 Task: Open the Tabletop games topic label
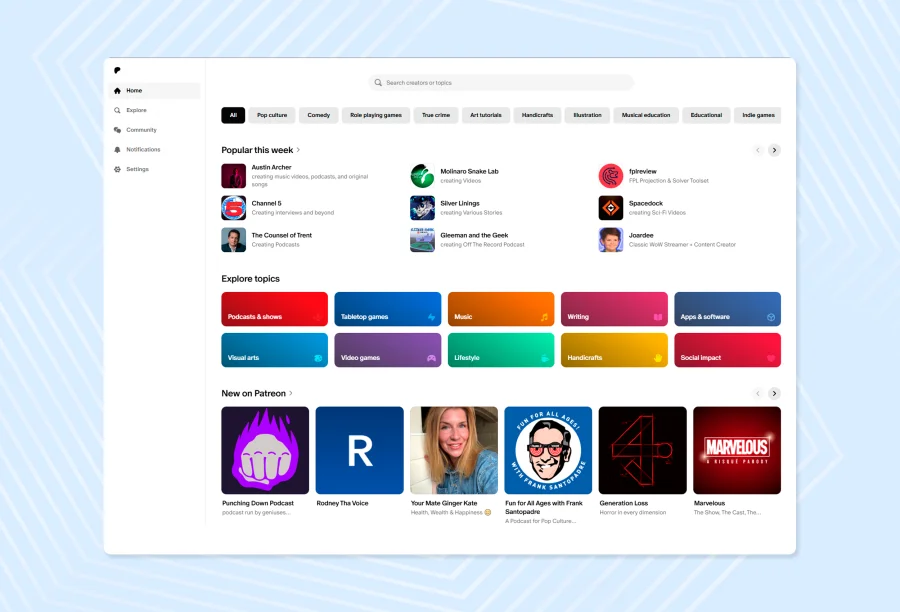(364, 317)
